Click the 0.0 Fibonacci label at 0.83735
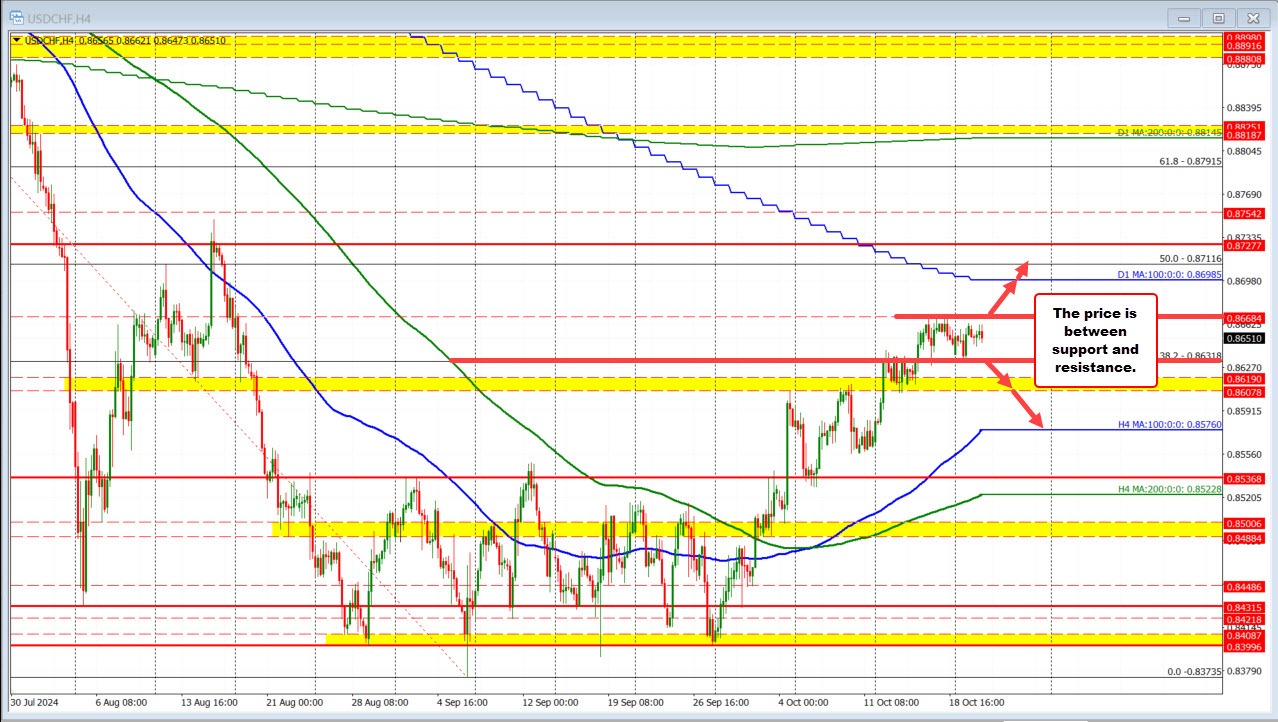Viewport: 1278px width, 722px height. point(1195,672)
